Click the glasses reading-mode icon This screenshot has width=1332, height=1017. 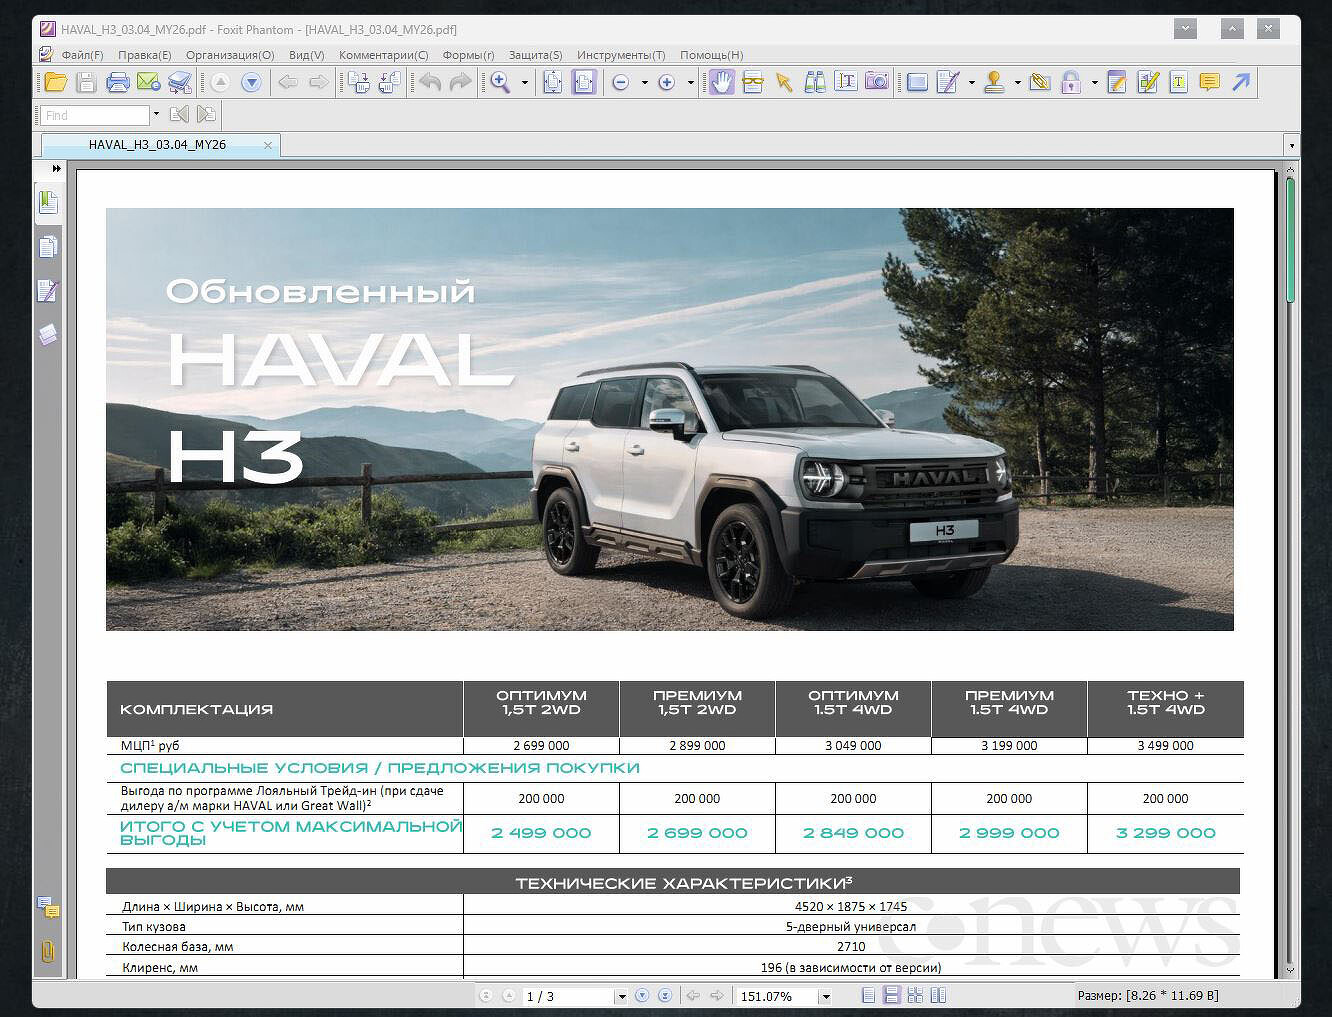(x=752, y=83)
